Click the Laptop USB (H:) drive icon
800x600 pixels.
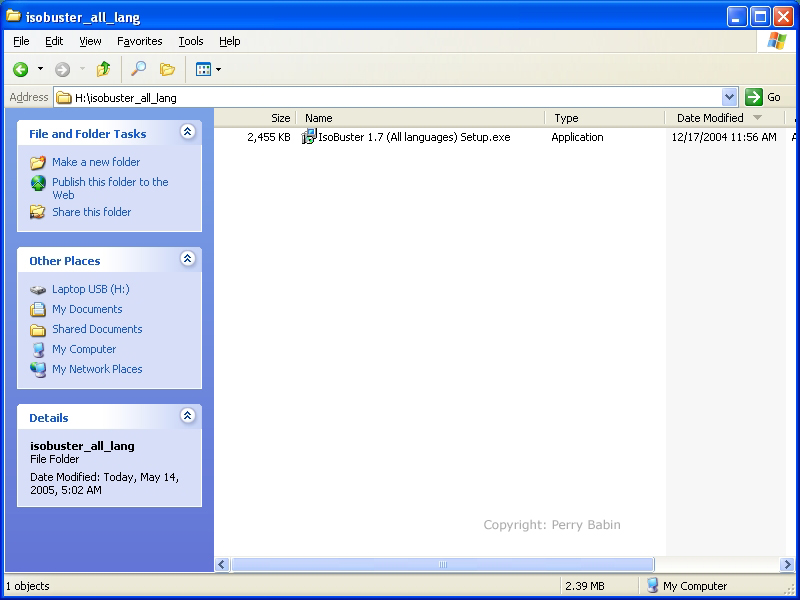tap(38, 289)
